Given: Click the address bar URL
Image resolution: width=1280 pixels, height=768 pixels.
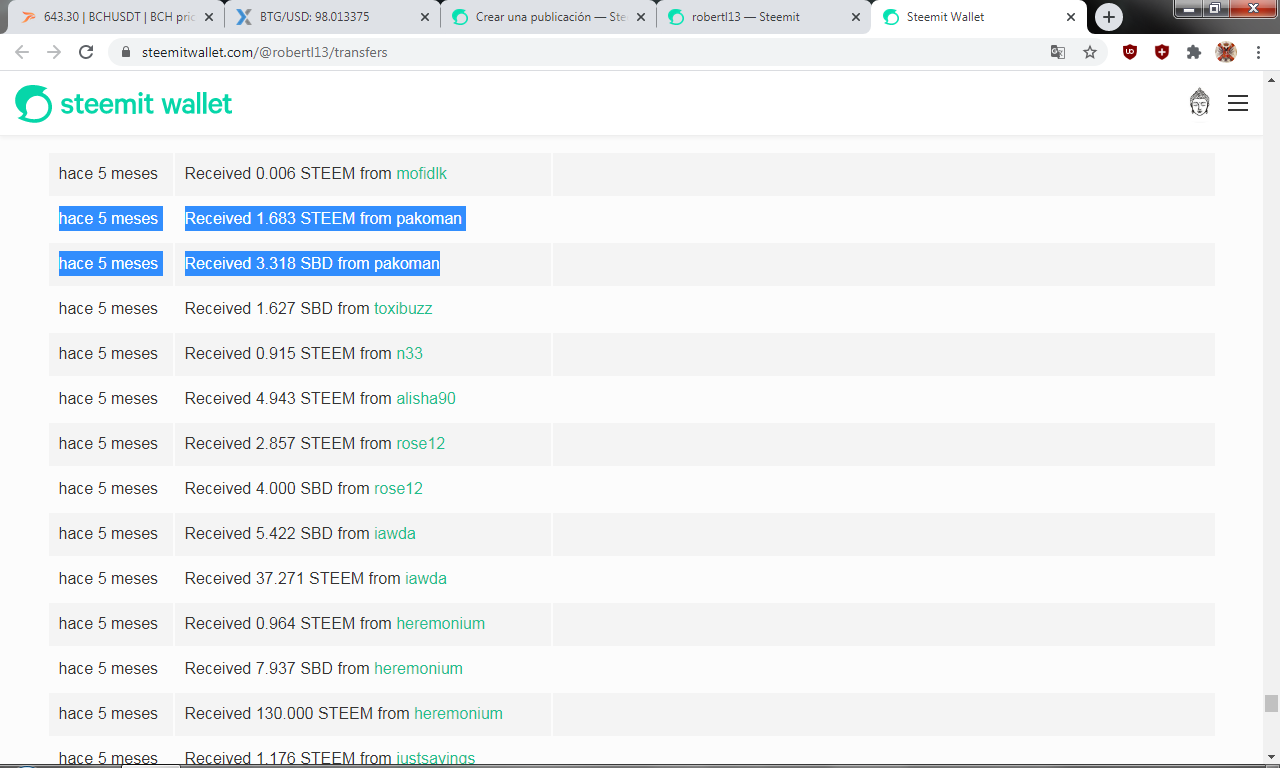Looking at the screenshot, I should click(265, 52).
